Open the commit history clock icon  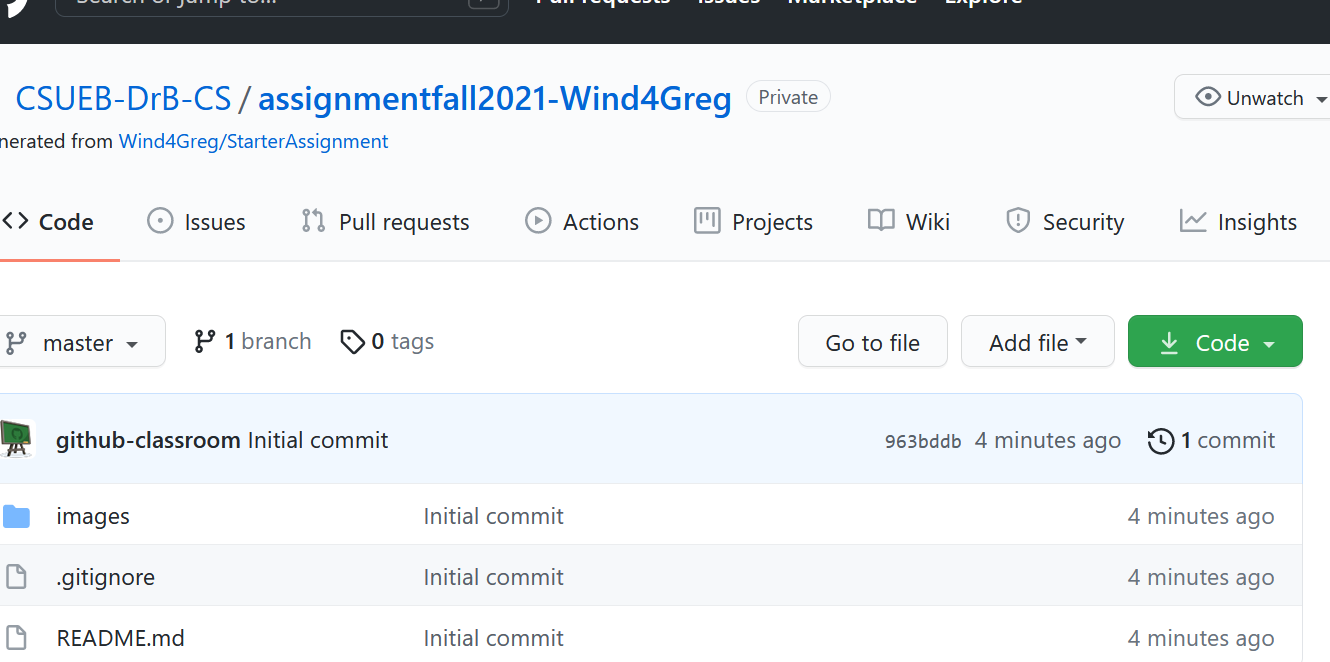point(1162,440)
